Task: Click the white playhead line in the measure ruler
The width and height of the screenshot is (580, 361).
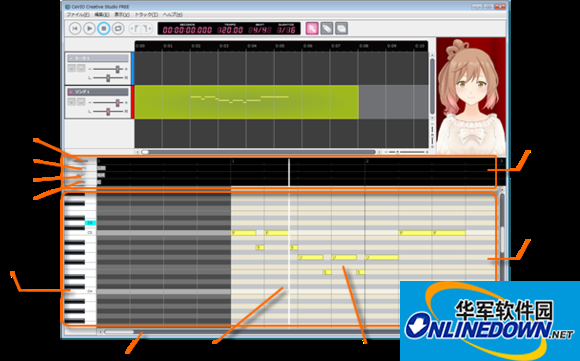Action: point(289,172)
